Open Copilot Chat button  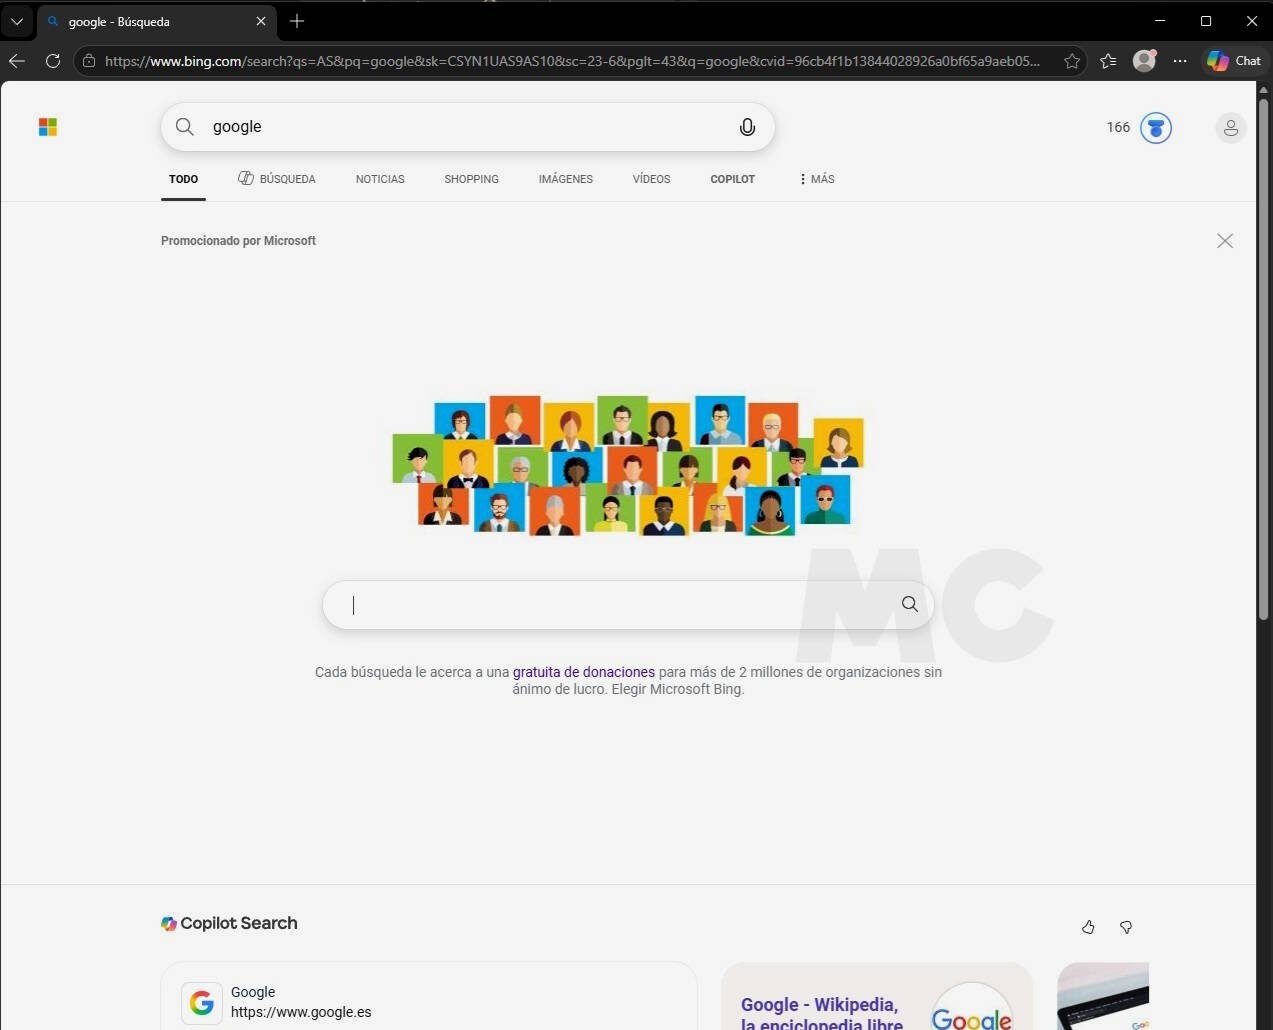click(x=1234, y=61)
